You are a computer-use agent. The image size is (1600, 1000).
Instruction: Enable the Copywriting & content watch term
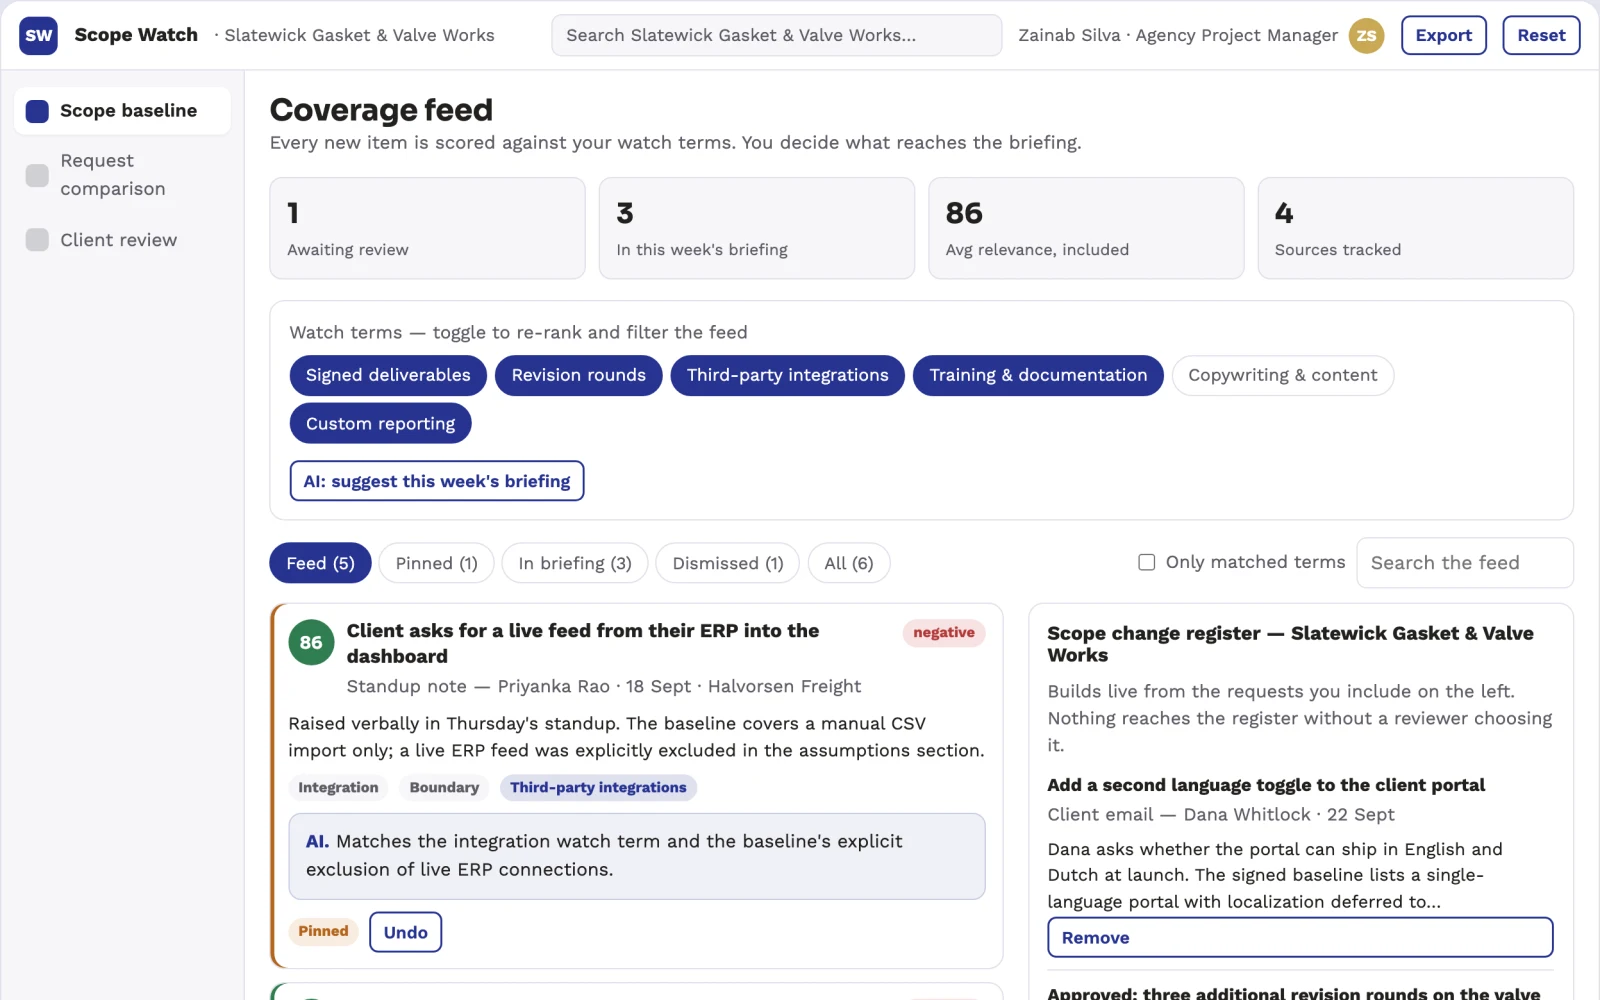[1282, 375]
